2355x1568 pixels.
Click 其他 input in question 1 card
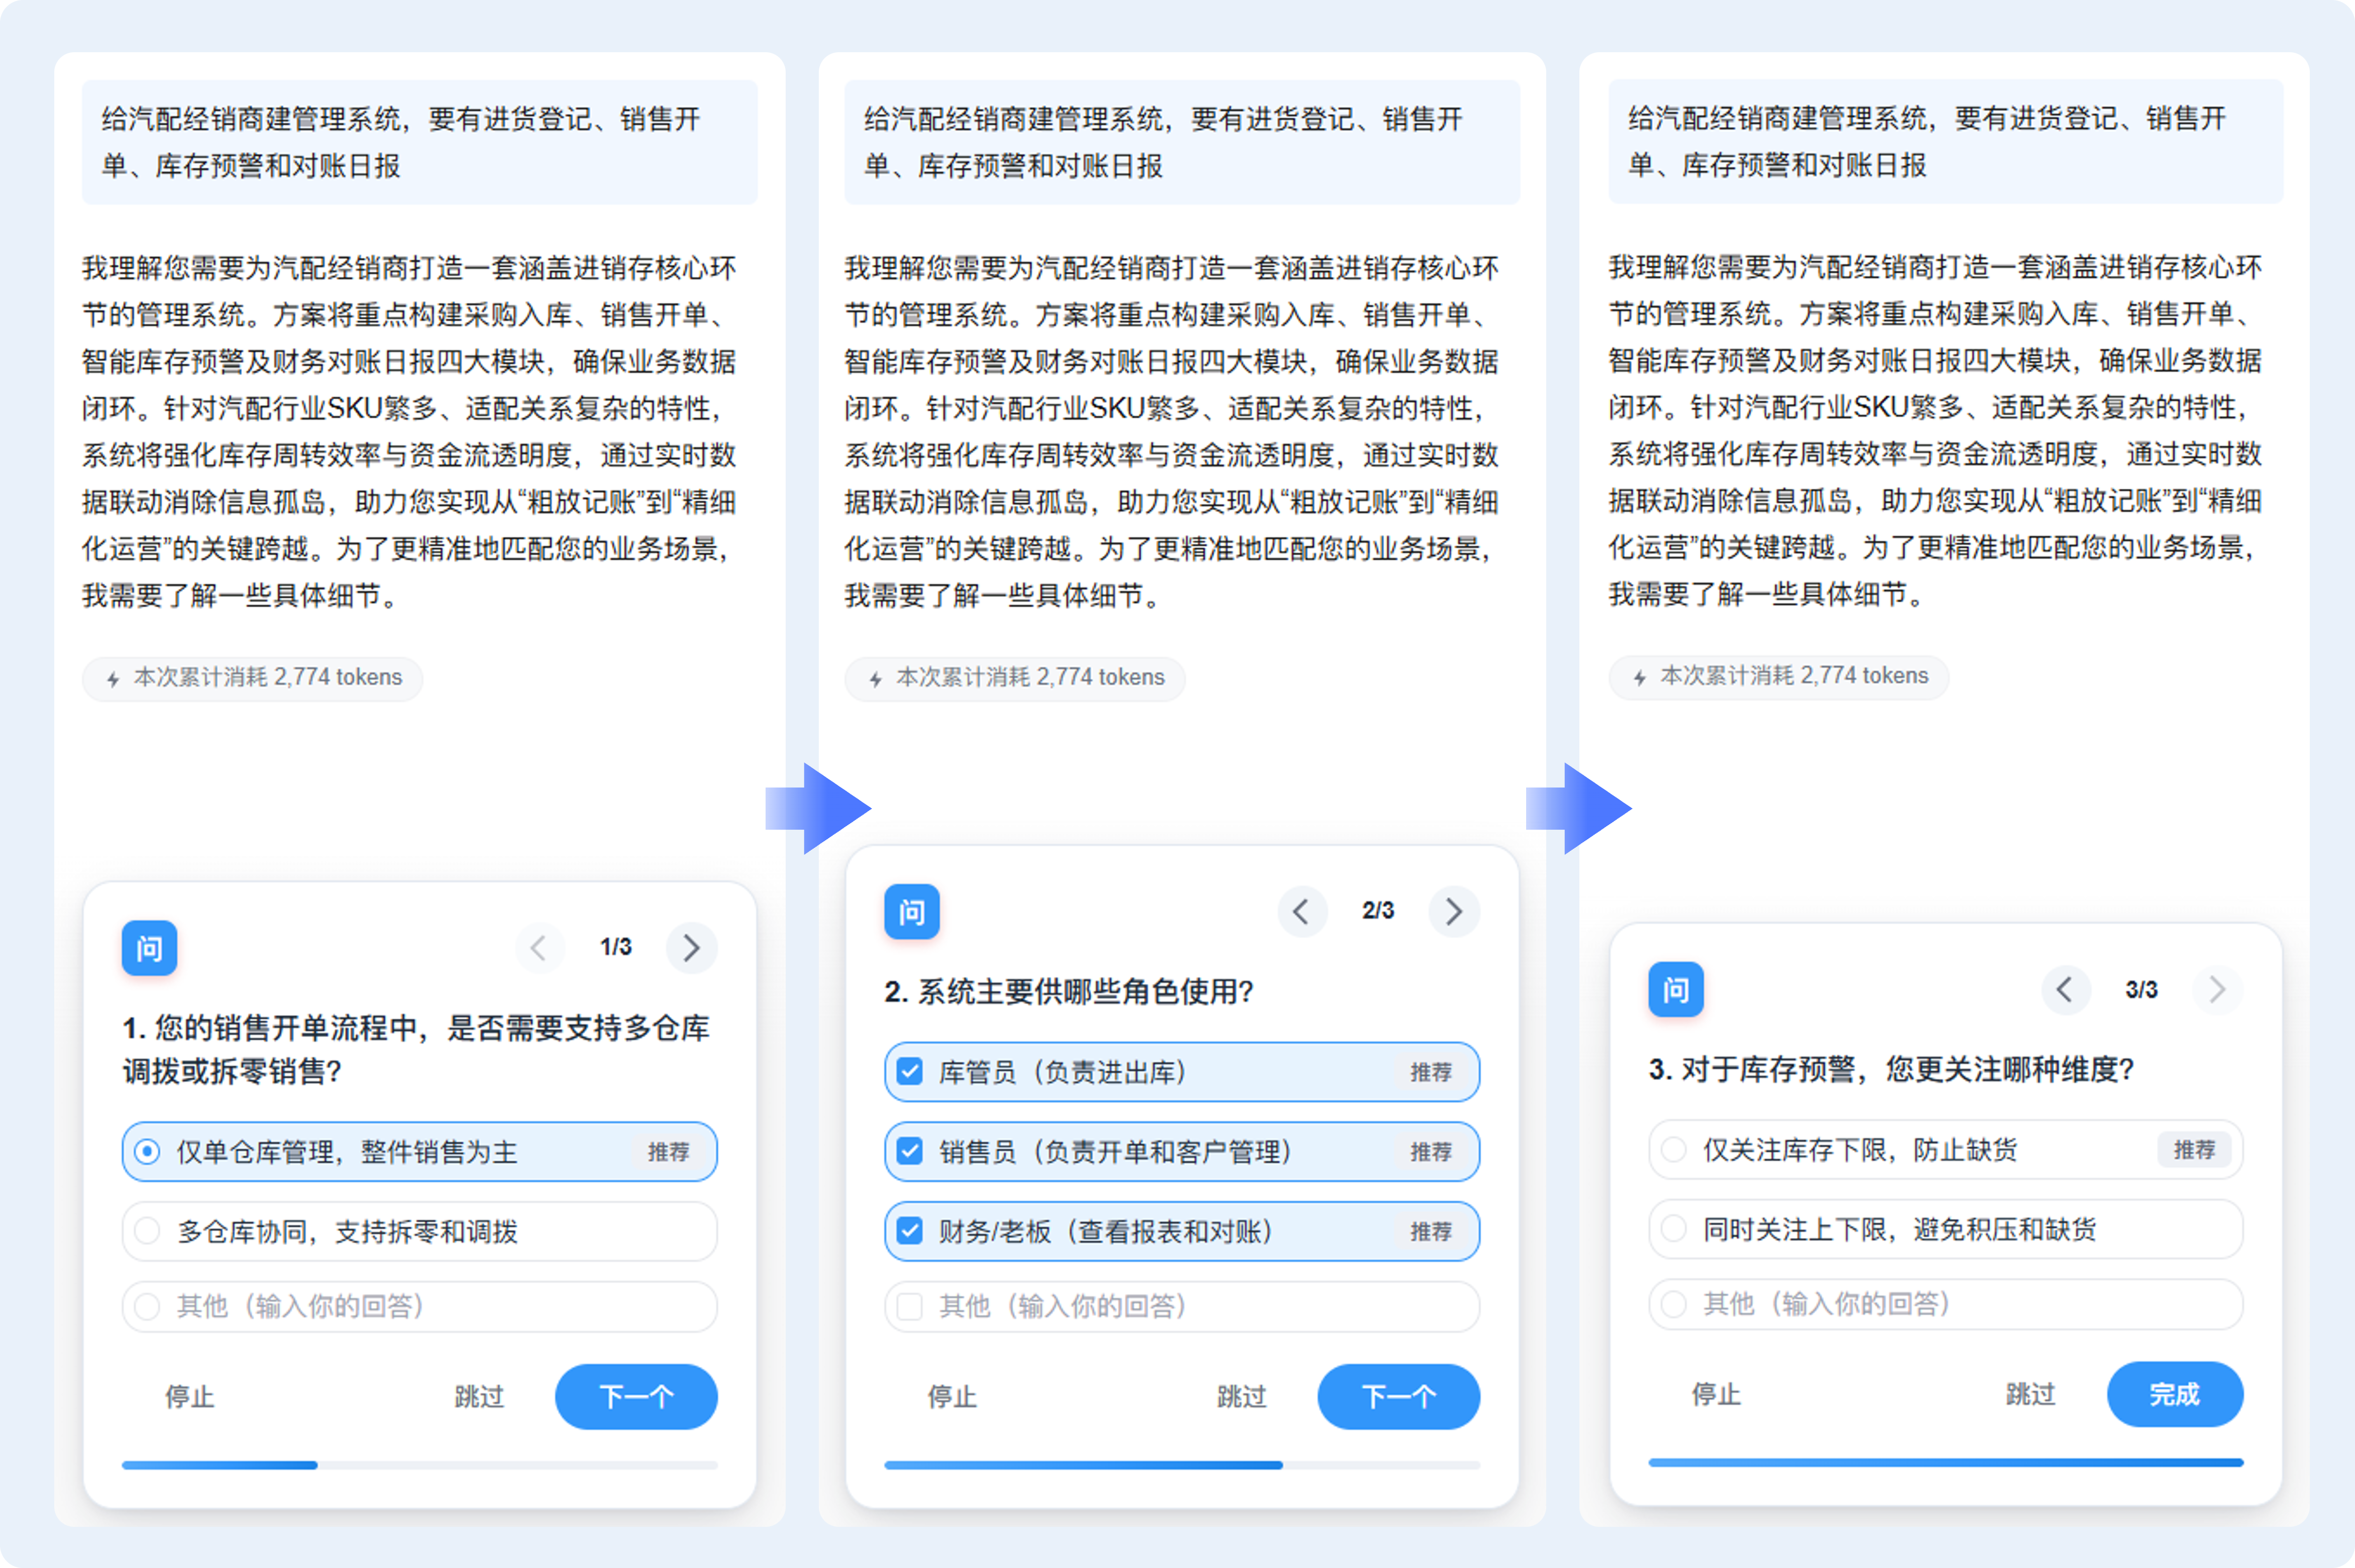(x=419, y=1306)
